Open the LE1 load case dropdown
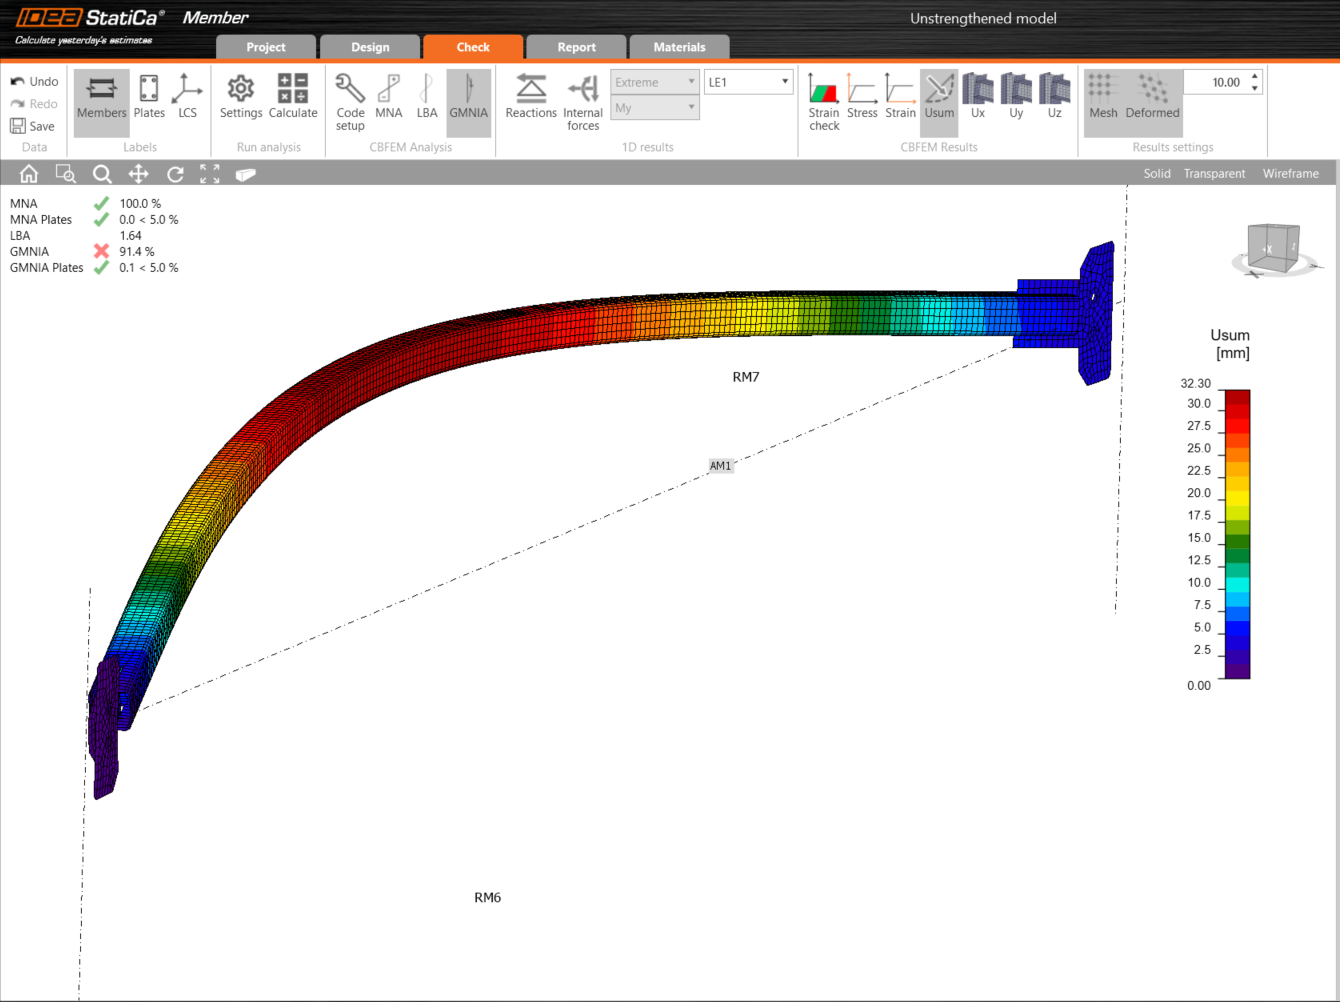Viewport: 1340px width, 1002px height. 748,82
